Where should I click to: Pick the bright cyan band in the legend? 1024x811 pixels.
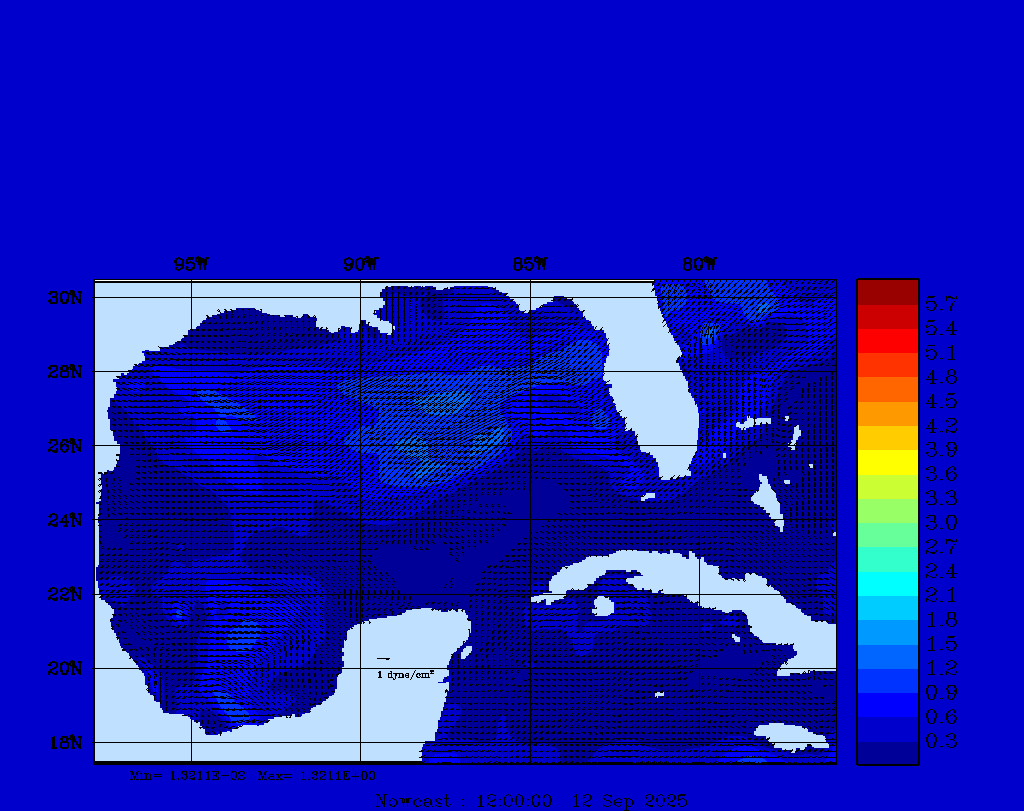point(887,584)
